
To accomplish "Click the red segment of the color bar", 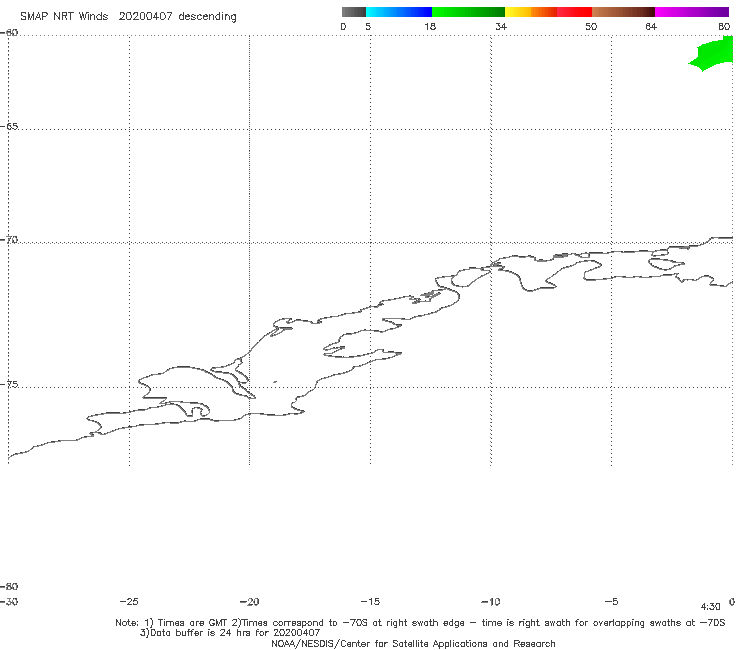I will (x=574, y=12).
